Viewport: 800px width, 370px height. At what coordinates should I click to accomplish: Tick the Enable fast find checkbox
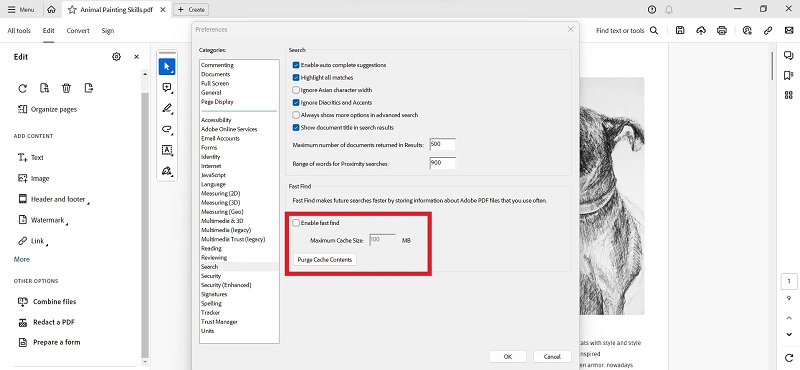(x=296, y=223)
